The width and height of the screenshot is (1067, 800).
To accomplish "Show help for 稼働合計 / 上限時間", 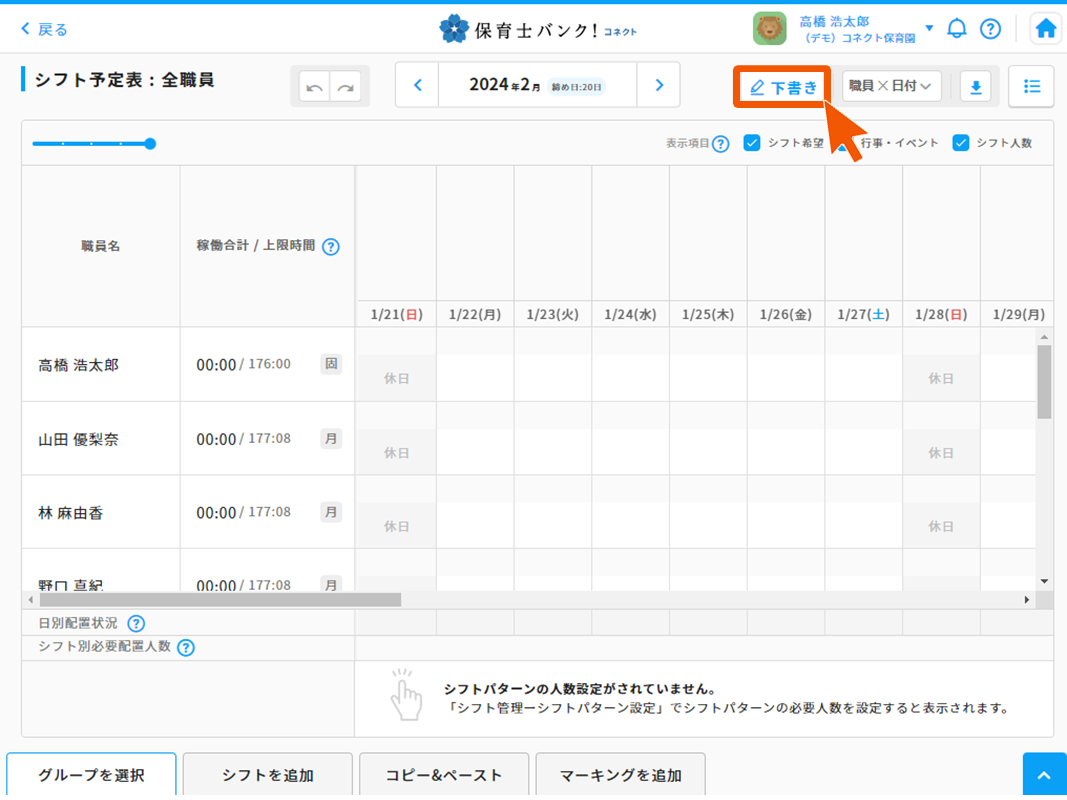I will 331,246.
